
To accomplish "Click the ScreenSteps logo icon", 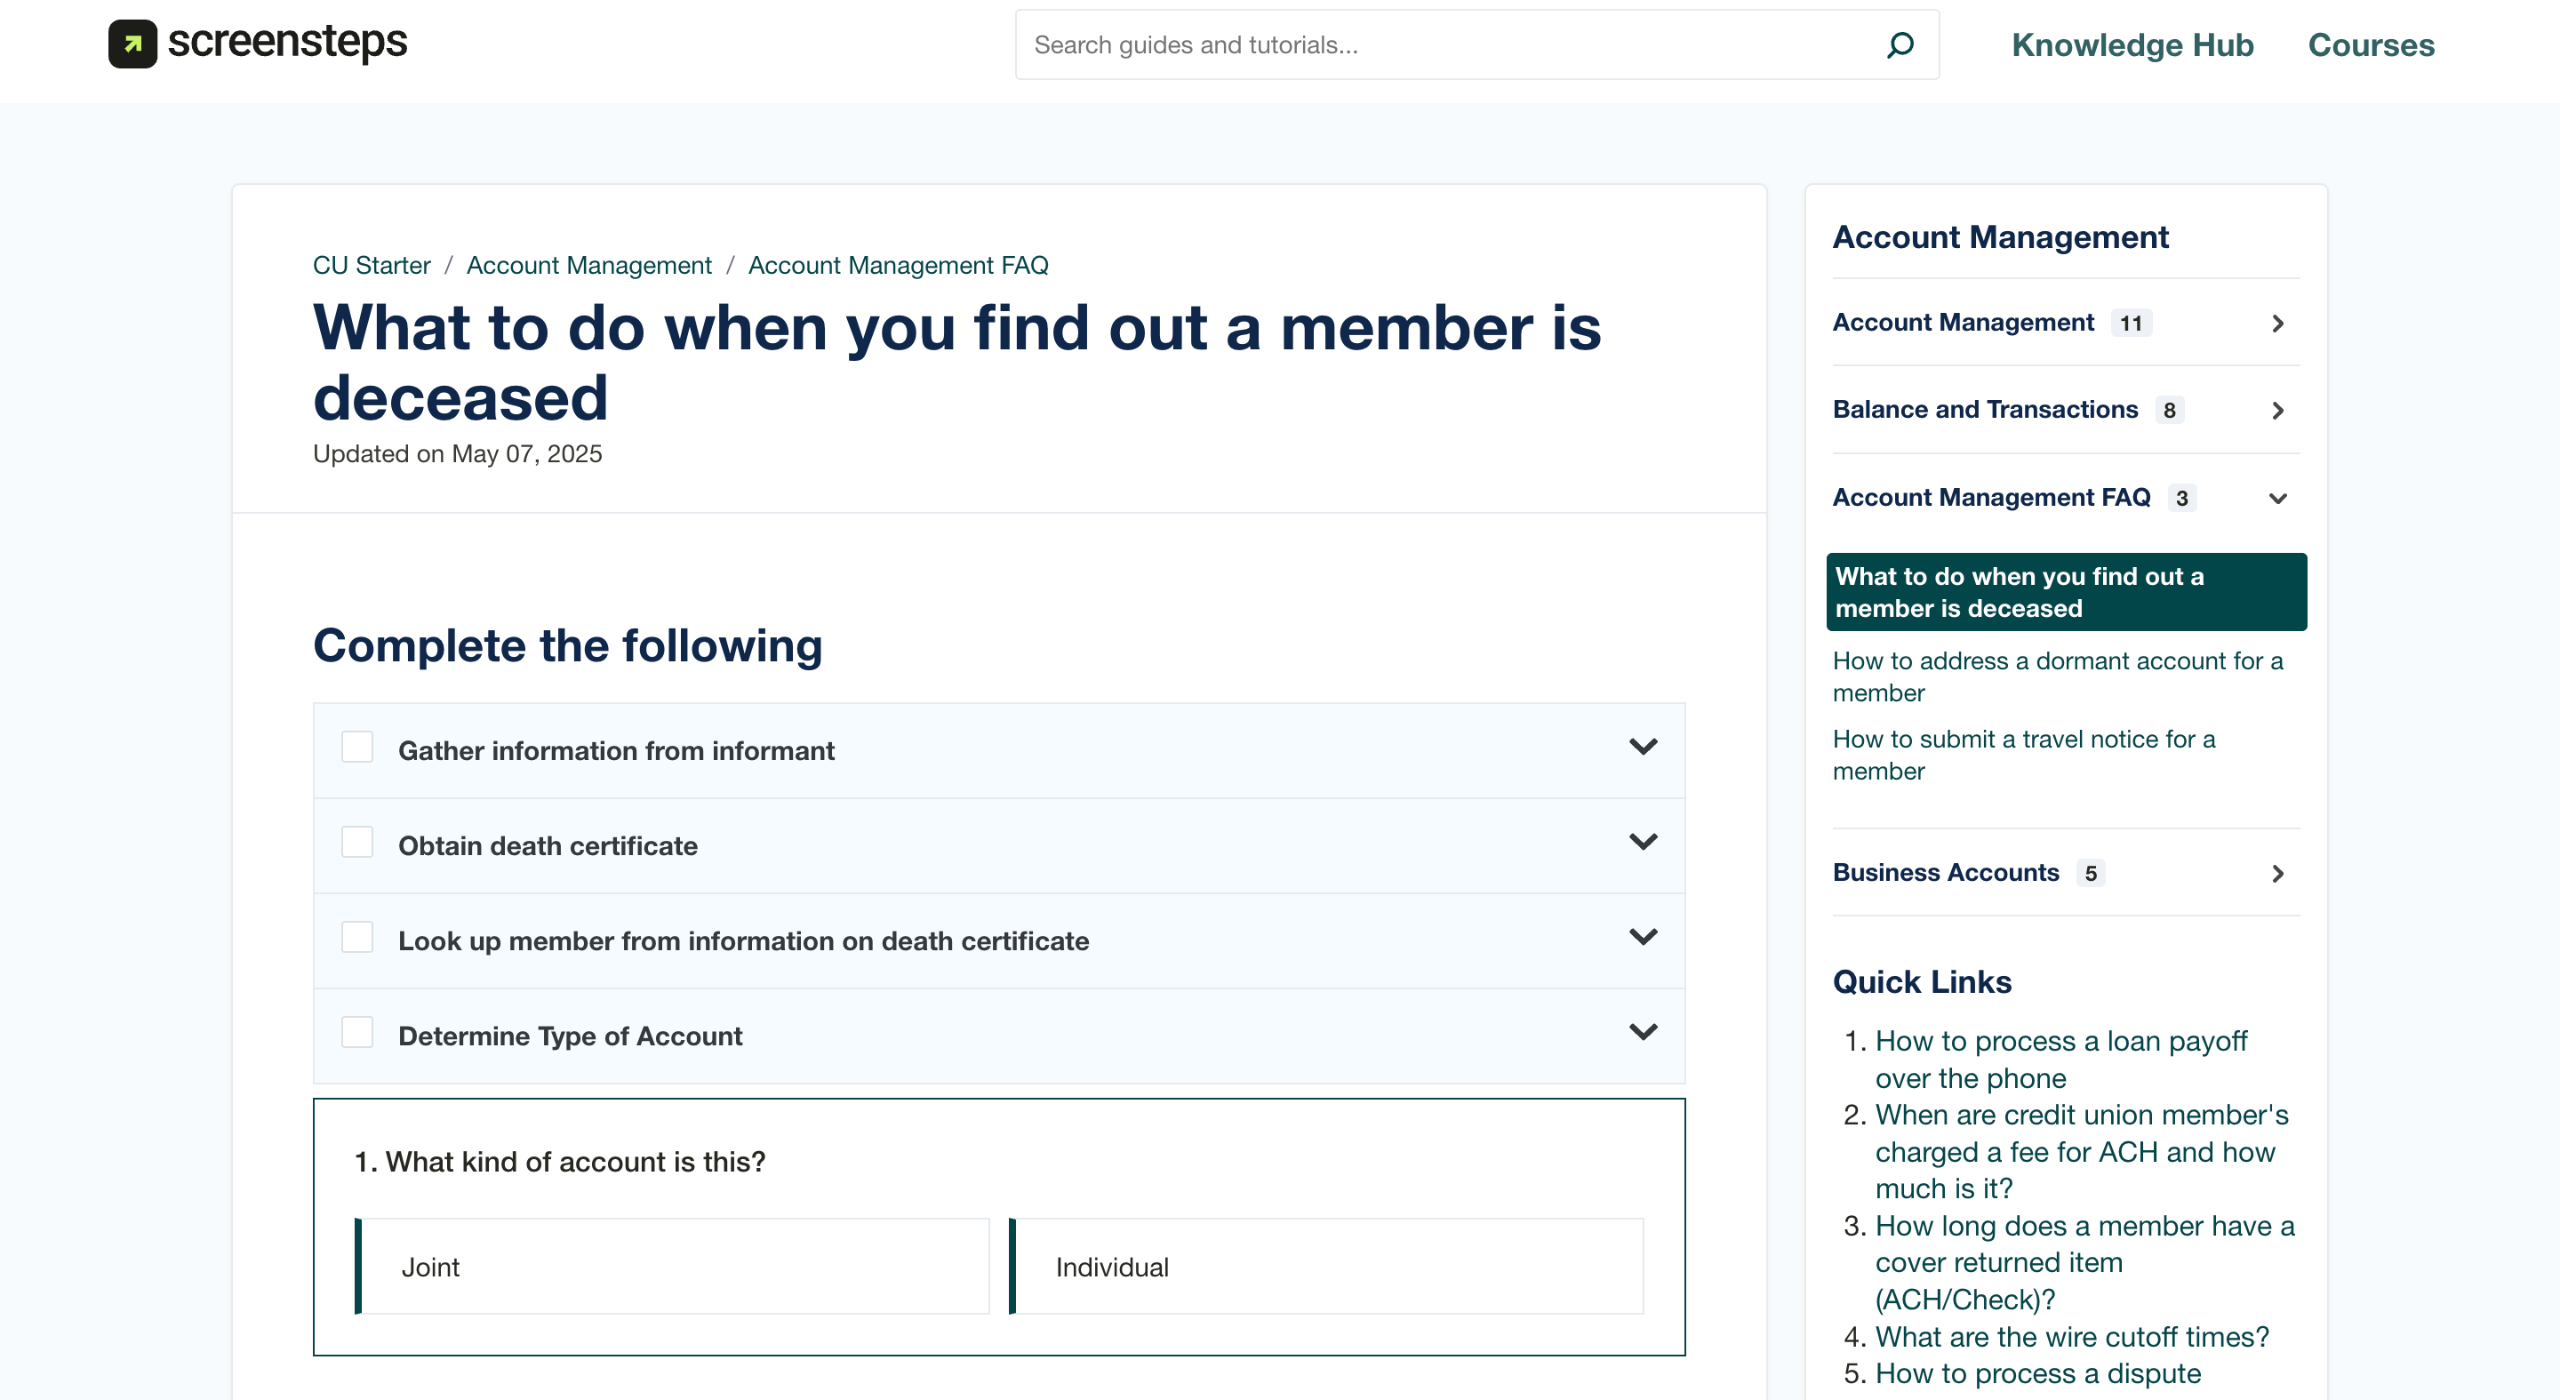I will [x=132, y=44].
